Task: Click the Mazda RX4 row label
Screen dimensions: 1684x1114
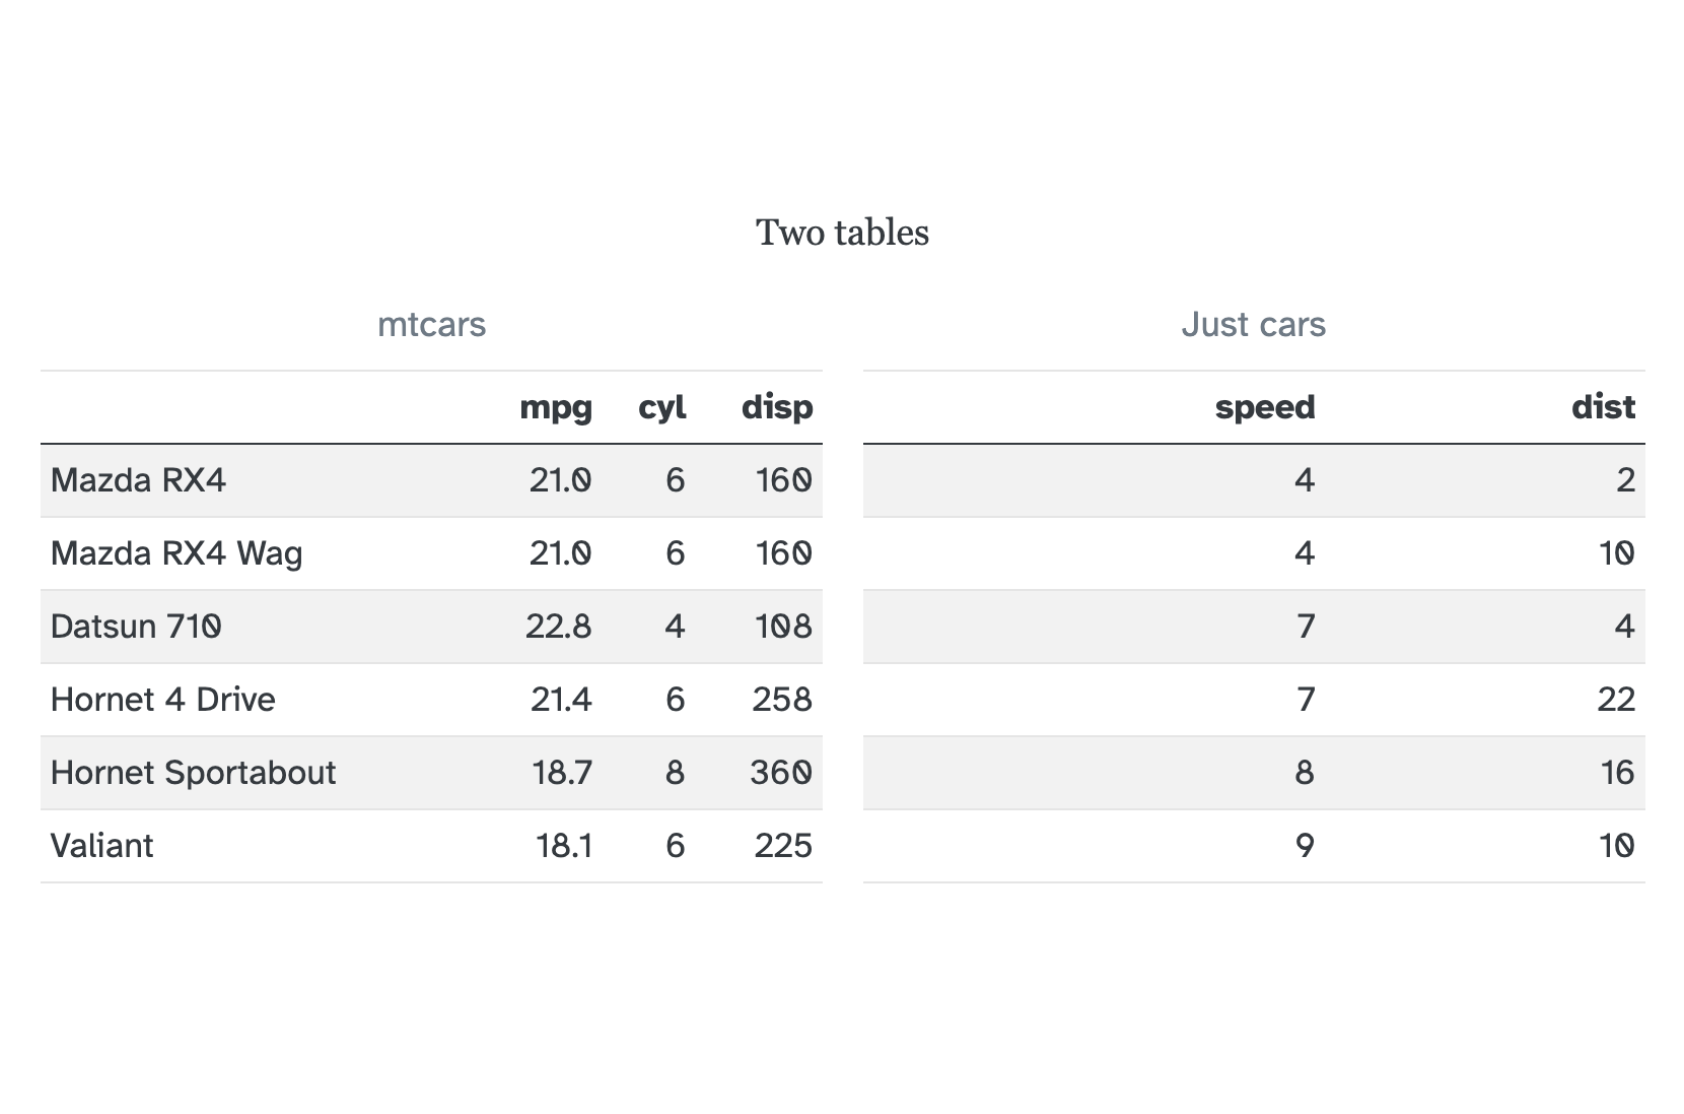Action: 138,481
